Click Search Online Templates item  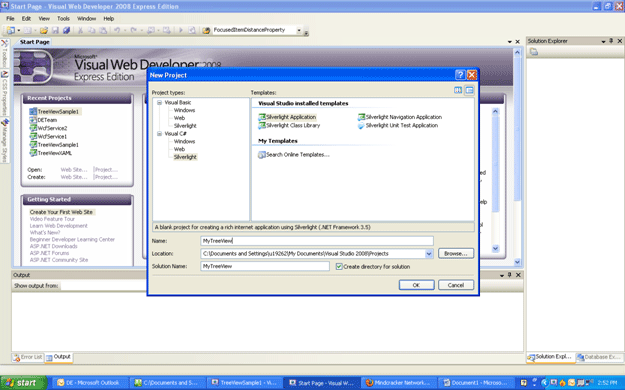pos(294,155)
